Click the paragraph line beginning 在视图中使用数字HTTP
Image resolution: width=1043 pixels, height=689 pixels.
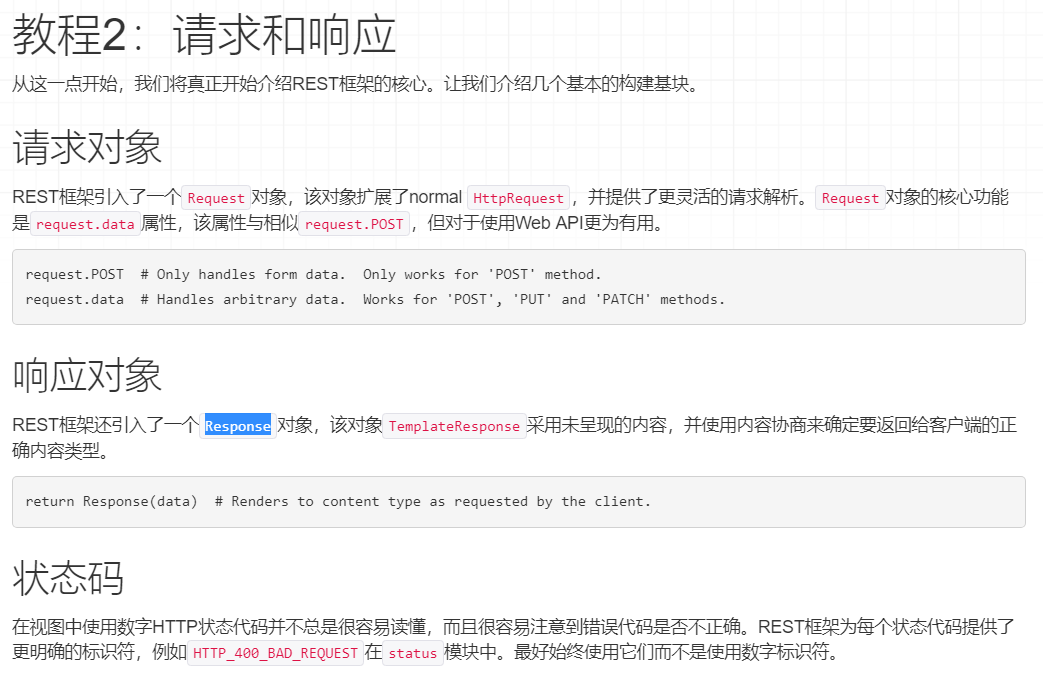514,626
